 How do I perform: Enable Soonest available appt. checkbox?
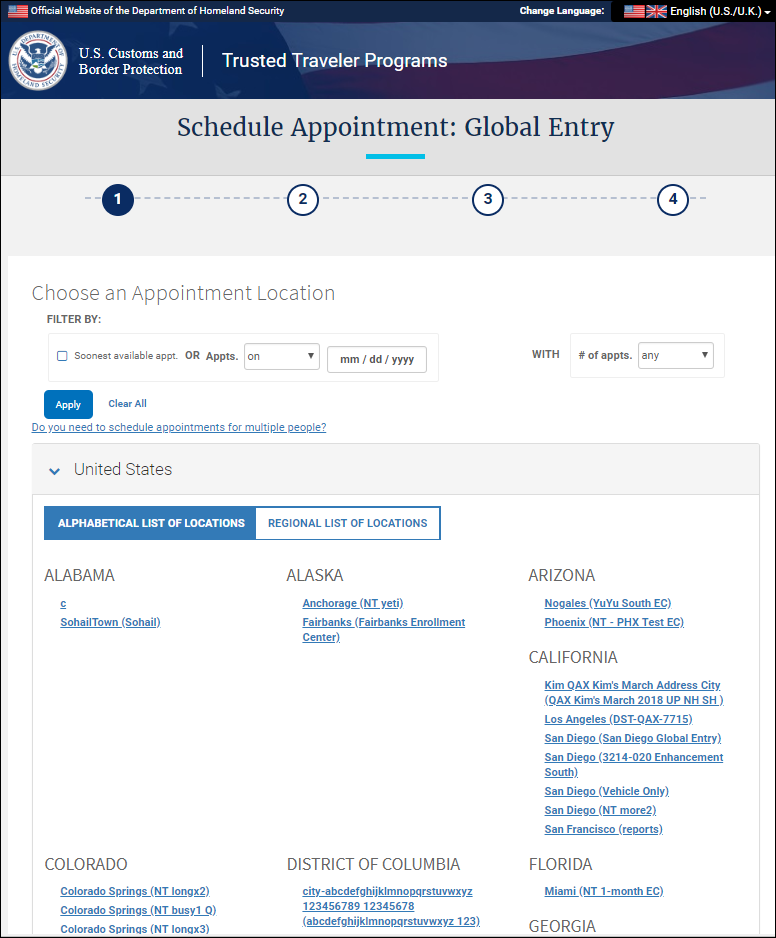(x=62, y=356)
